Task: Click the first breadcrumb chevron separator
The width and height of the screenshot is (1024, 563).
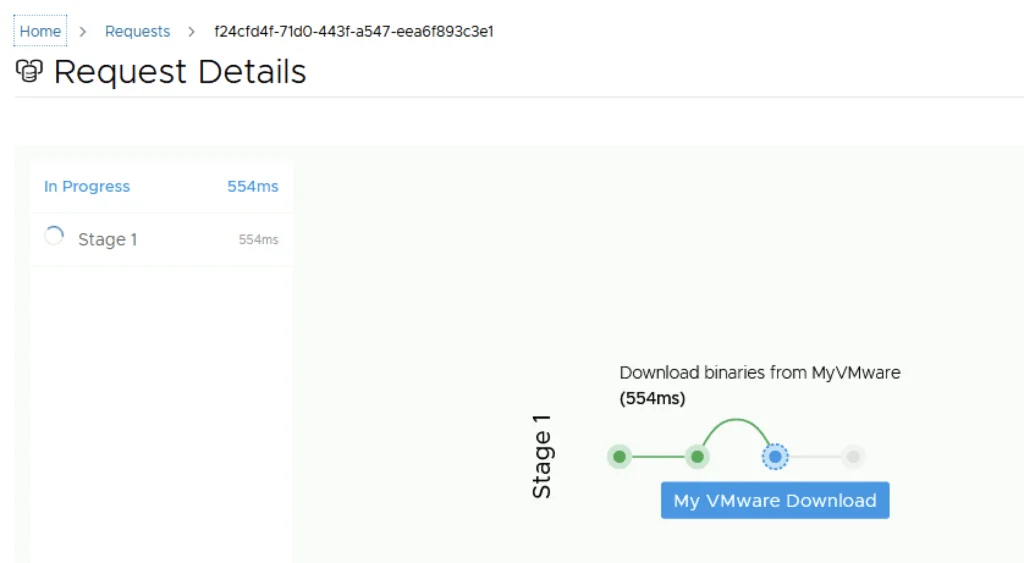Action: (x=83, y=31)
